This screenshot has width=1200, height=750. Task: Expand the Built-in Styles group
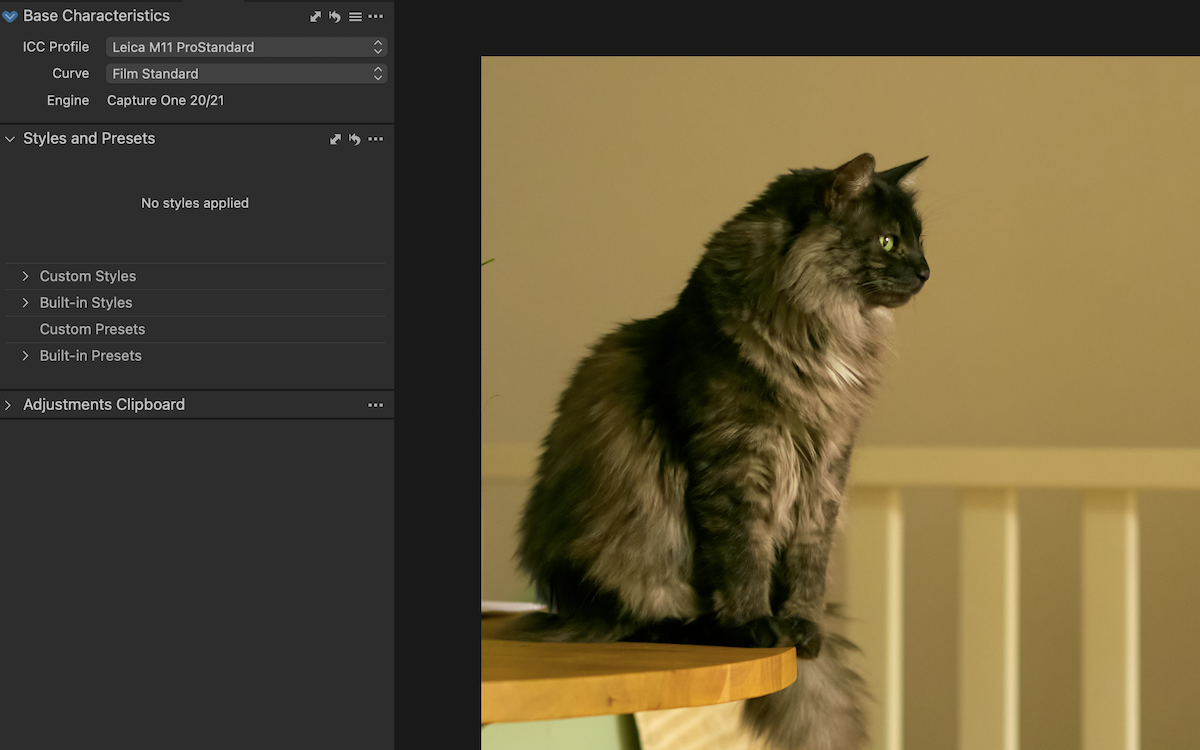tap(26, 303)
